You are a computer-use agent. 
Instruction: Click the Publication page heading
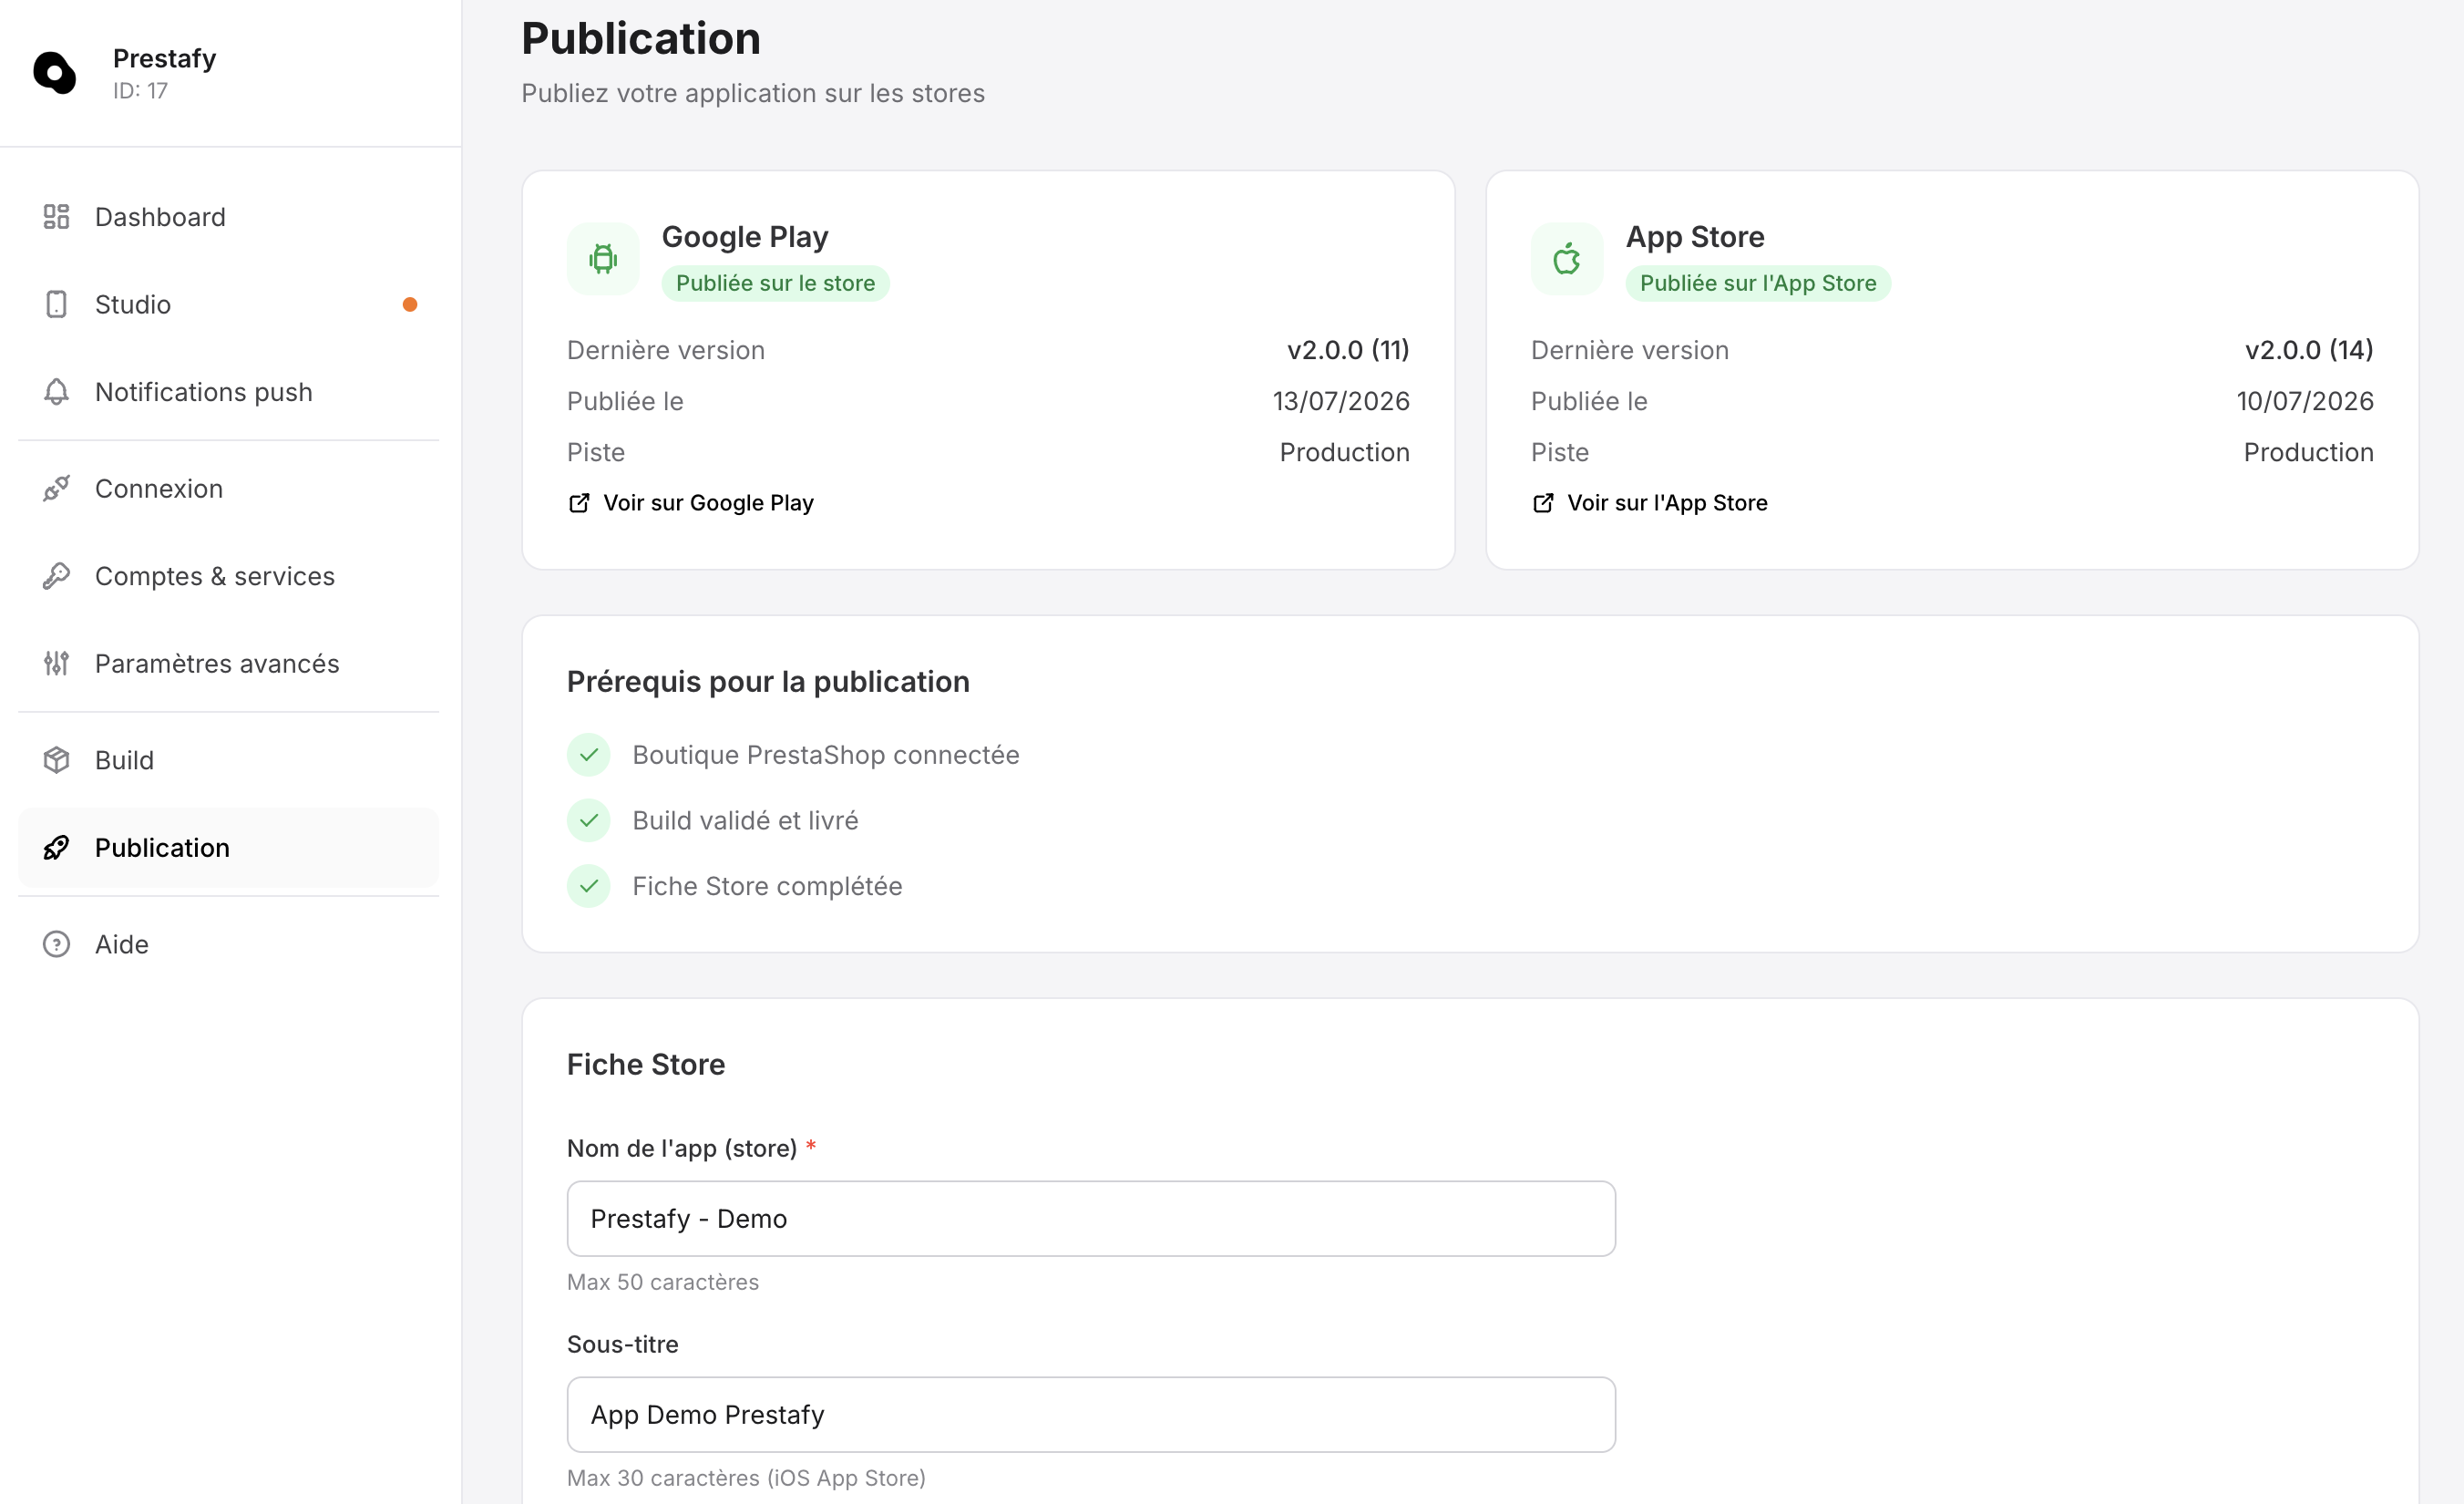pyautogui.click(x=641, y=39)
